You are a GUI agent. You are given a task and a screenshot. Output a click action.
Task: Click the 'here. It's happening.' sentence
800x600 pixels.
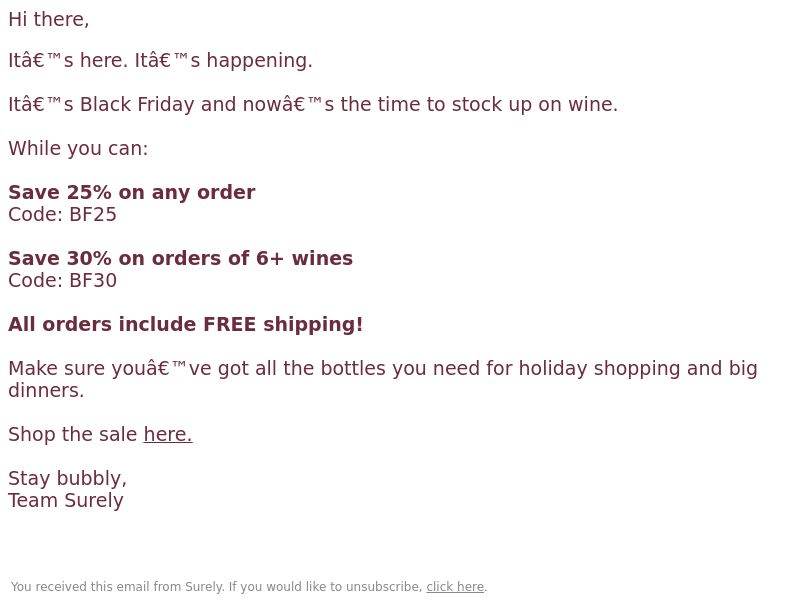click(x=196, y=60)
